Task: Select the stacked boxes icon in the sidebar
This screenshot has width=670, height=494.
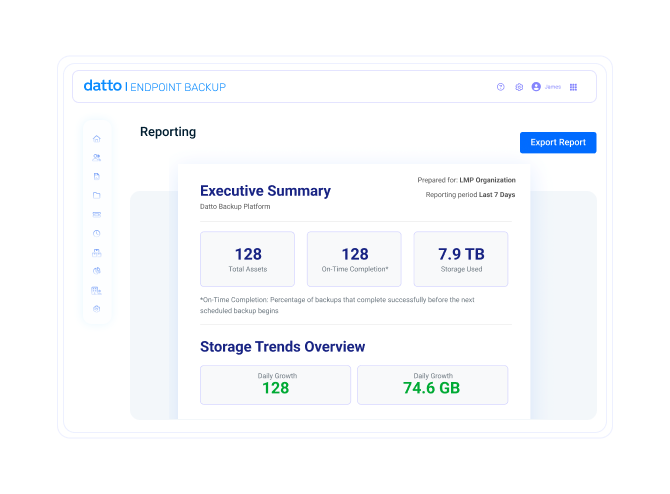Action: click(97, 252)
